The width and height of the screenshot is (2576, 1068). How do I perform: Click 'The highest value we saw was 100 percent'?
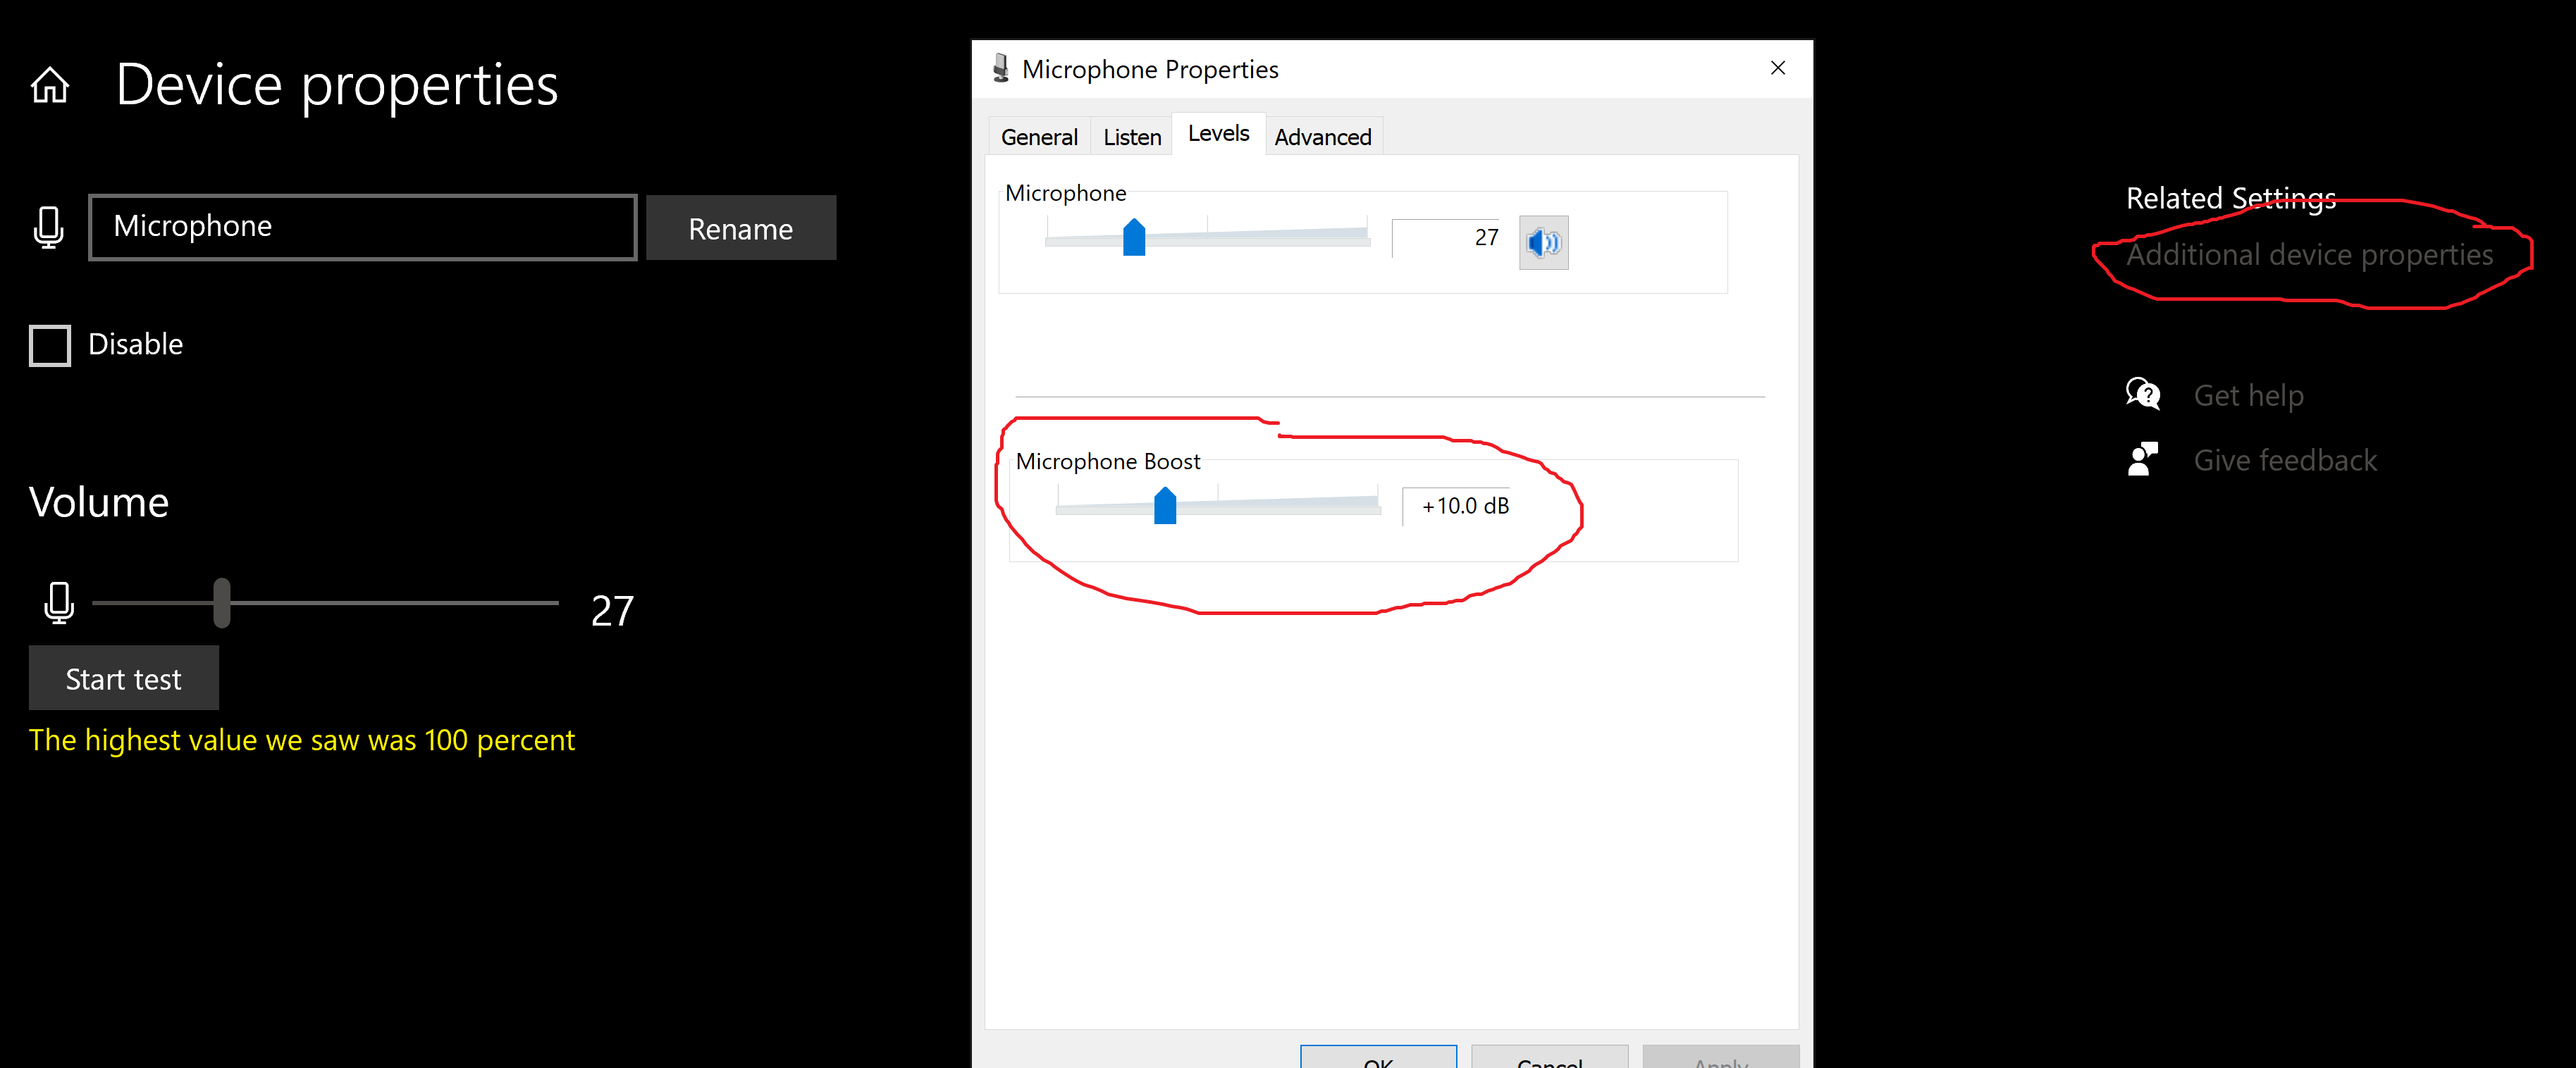coord(302,740)
